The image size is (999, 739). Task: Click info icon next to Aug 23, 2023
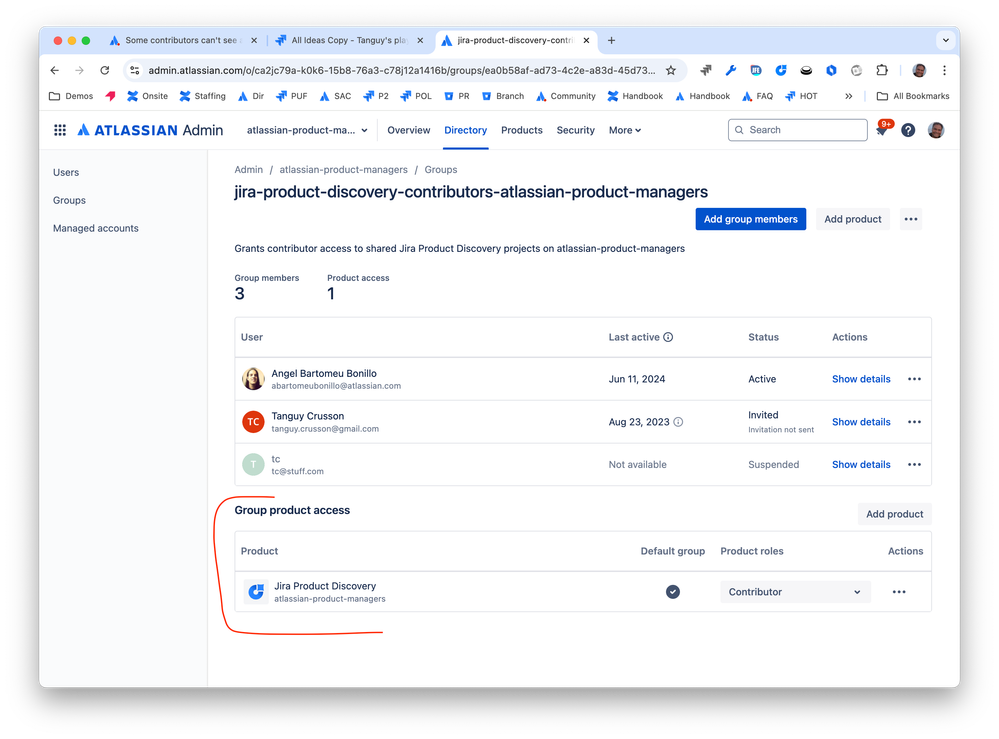click(x=679, y=422)
